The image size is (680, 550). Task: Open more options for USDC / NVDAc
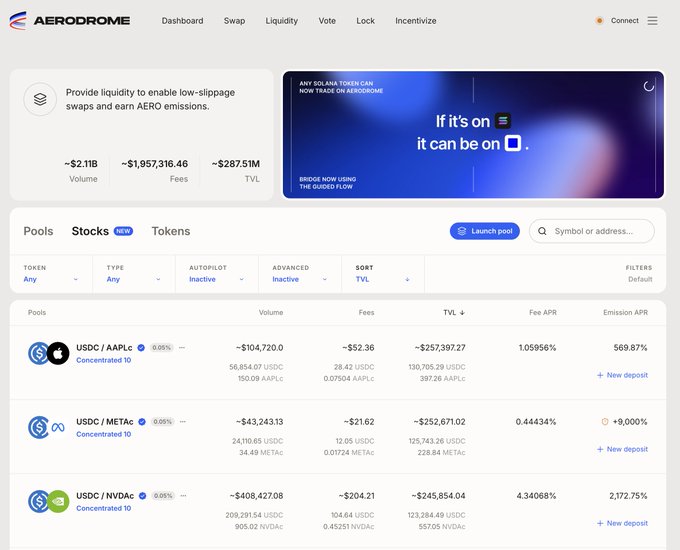pyautogui.click(x=183, y=496)
